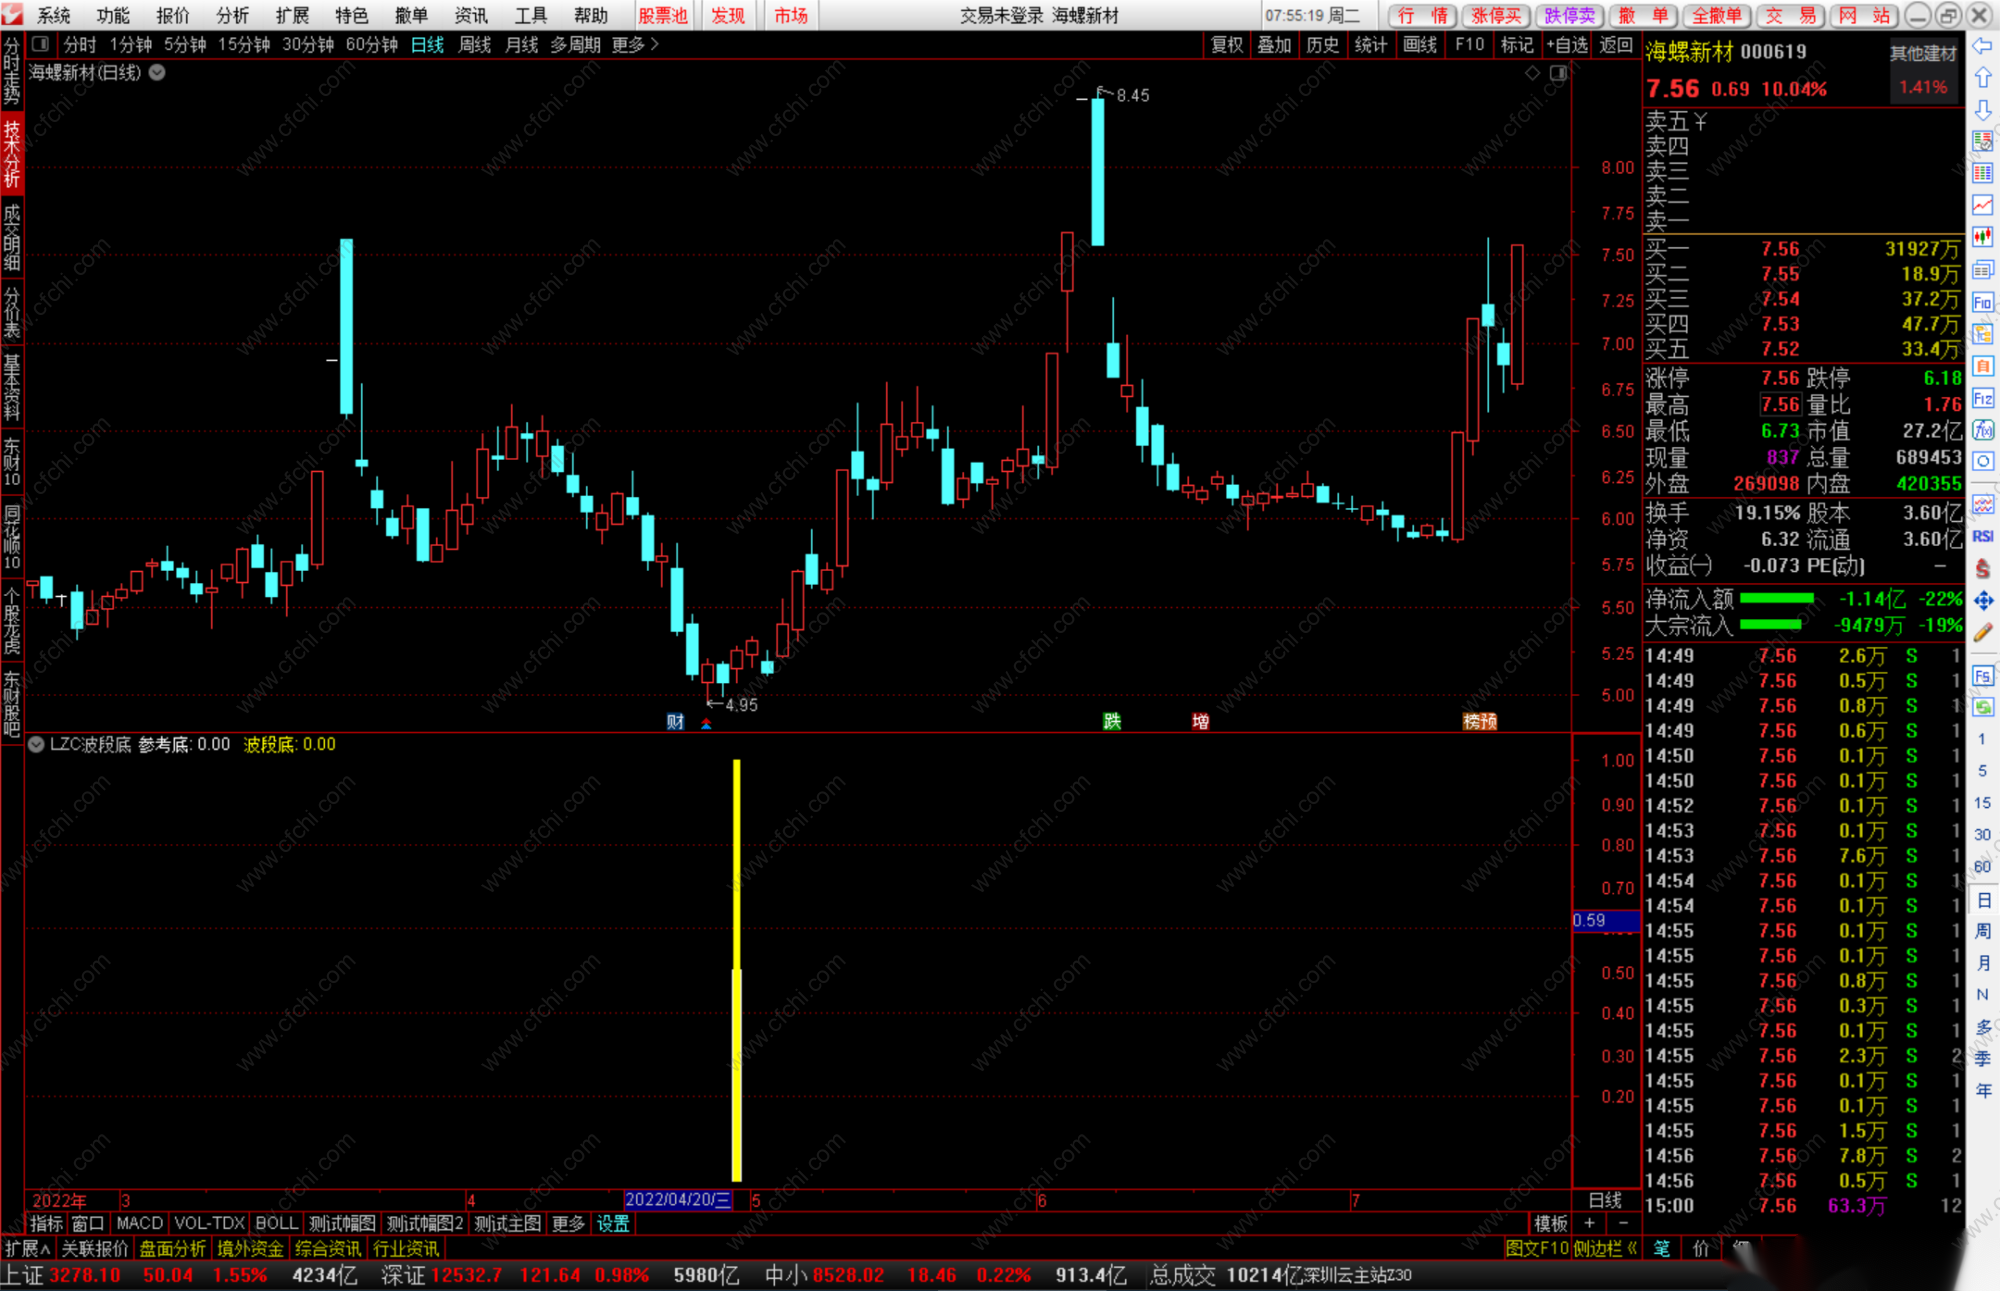
Task: Toggle the 侧边栏 sidebar collapse button
Action: (x=1604, y=1248)
